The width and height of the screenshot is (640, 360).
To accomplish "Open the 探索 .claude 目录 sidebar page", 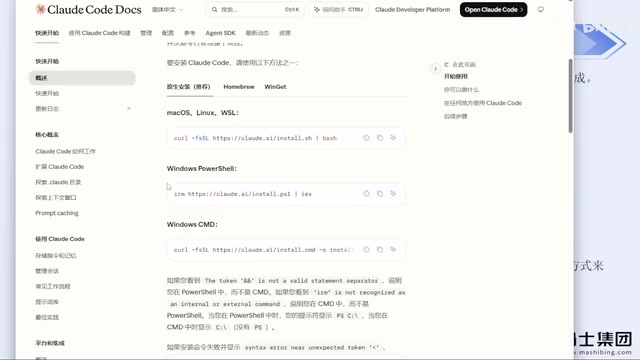I will pyautogui.click(x=58, y=182).
